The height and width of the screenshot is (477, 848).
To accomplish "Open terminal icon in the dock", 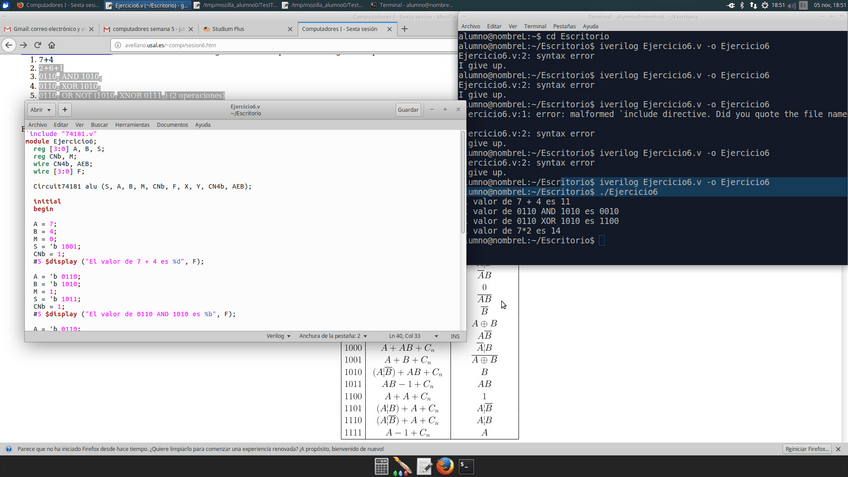I will (x=466, y=466).
